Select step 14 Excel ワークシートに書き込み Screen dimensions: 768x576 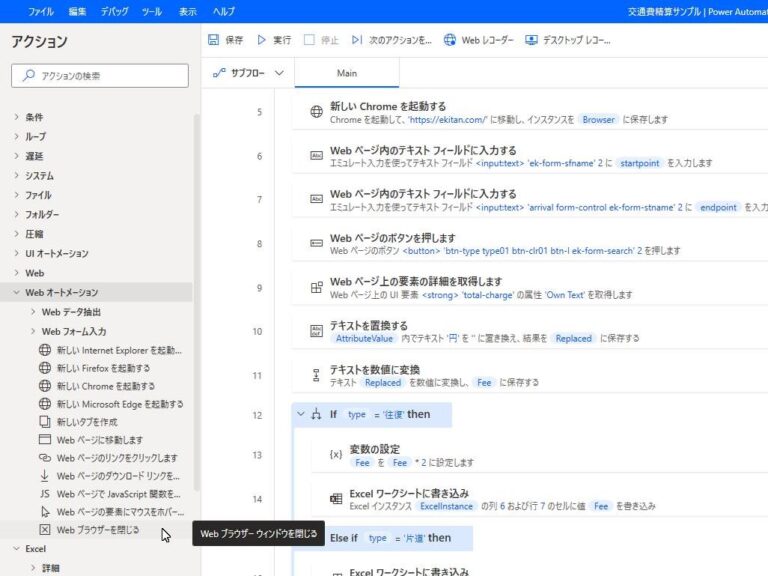tap(540, 499)
